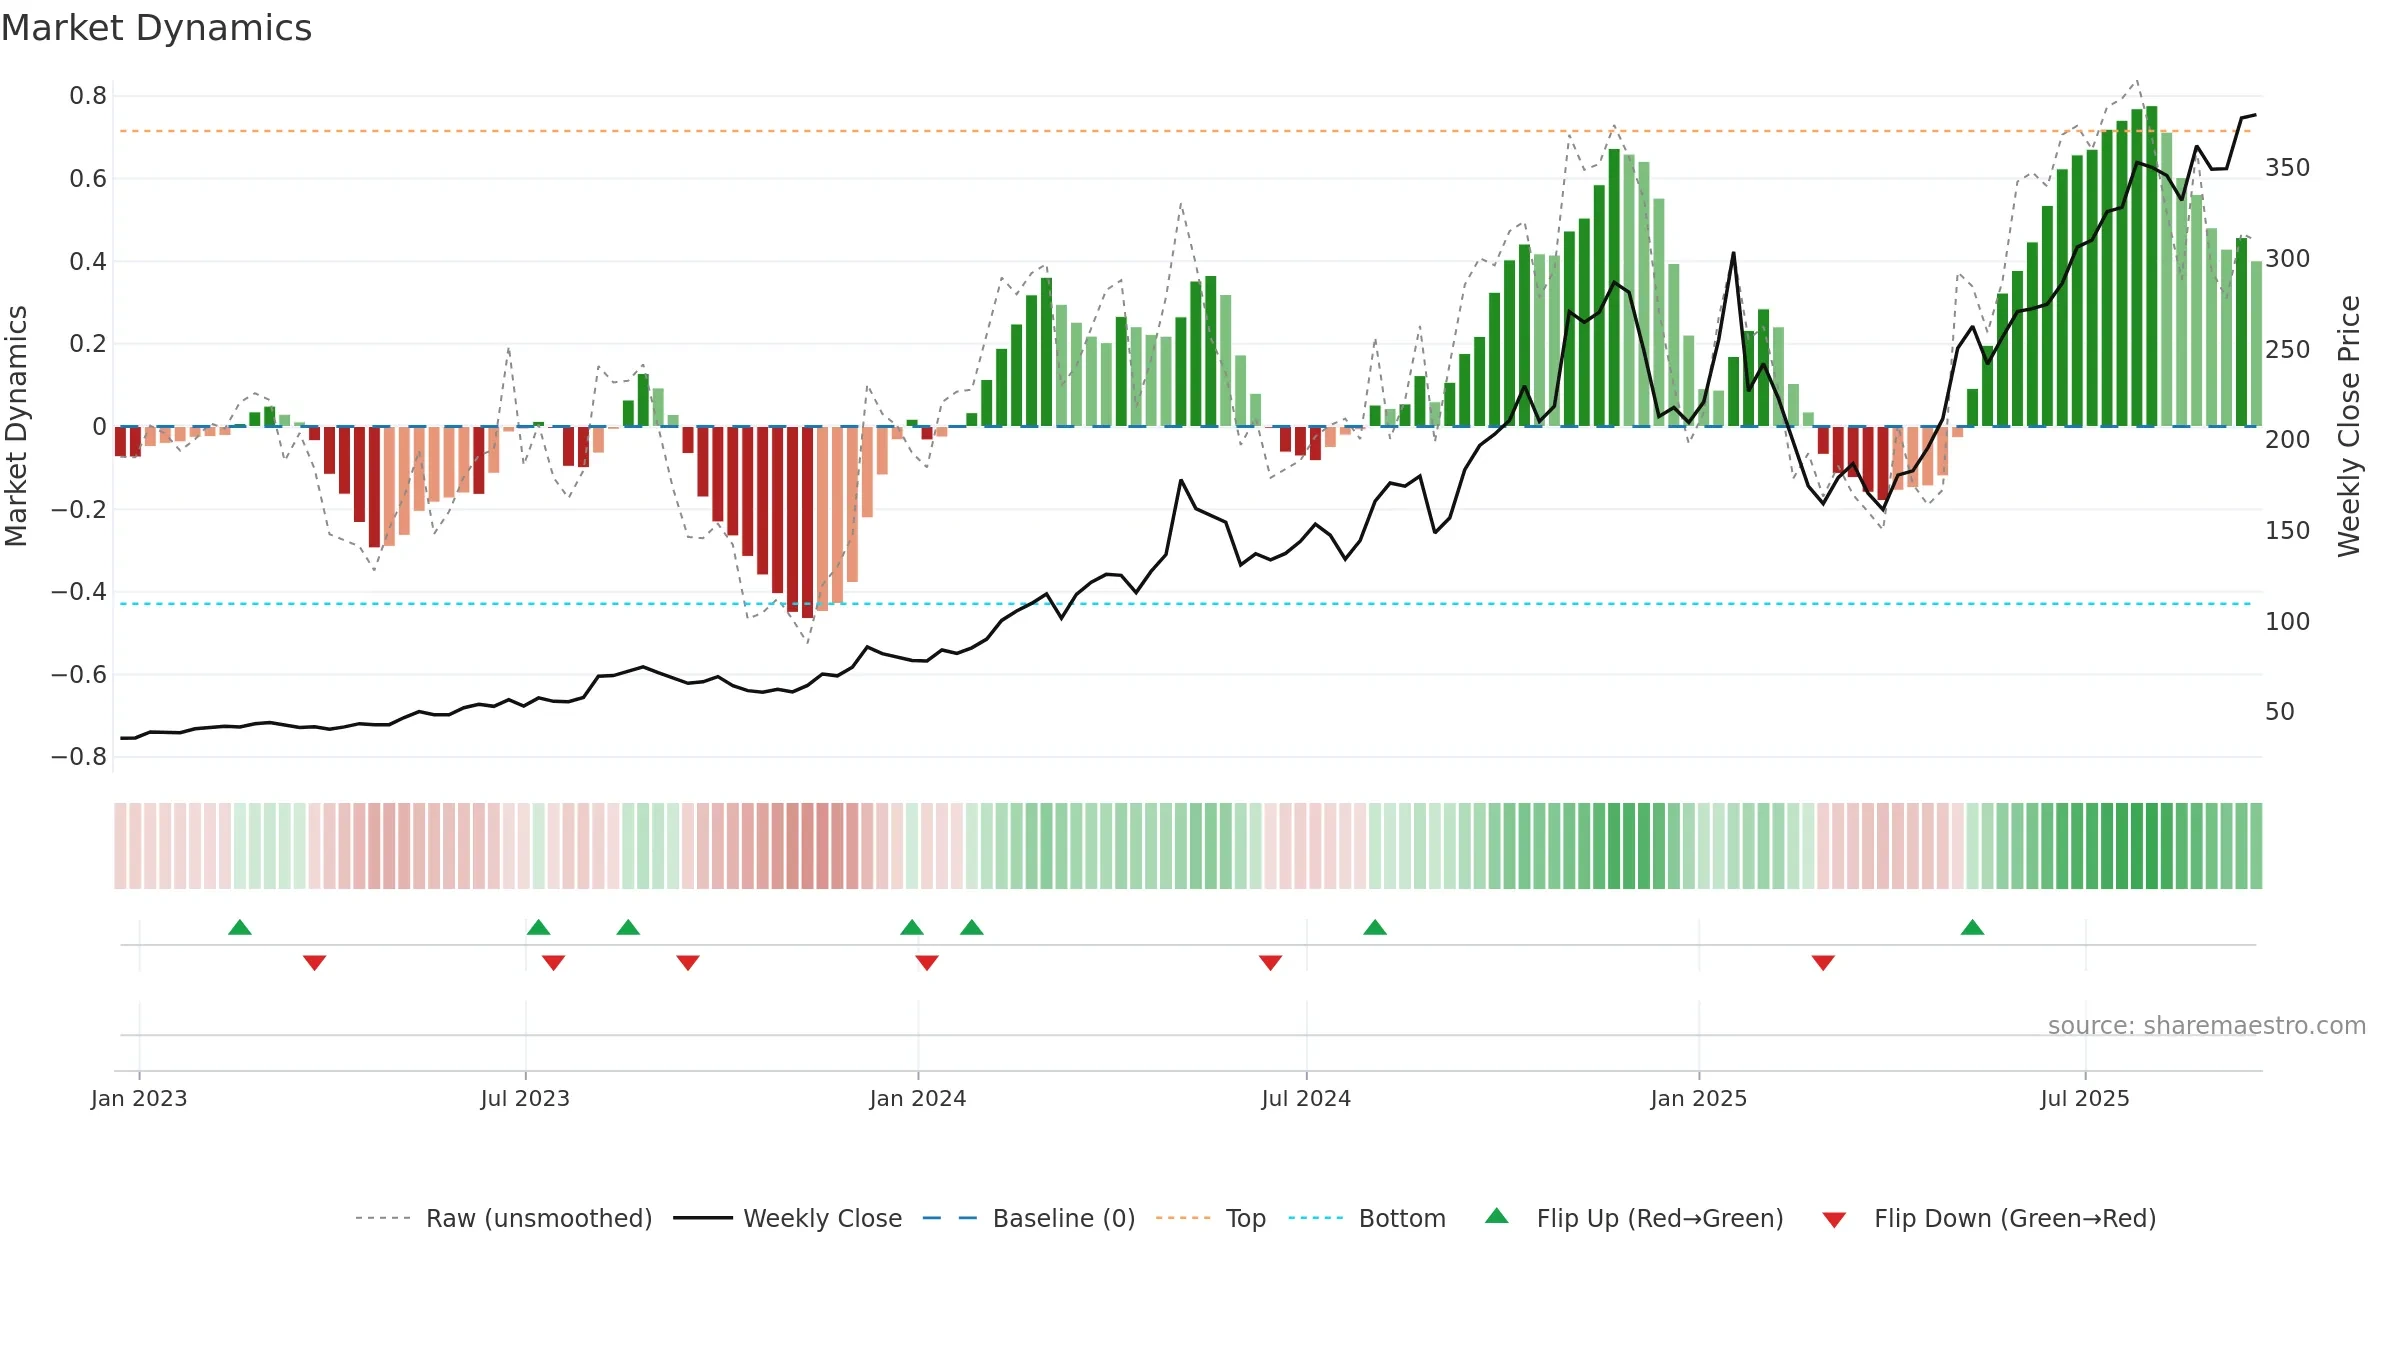Image resolution: width=2400 pixels, height=1350 pixels.
Task: Click the green Flip Up triangle in late January 2024
Action: (972, 927)
